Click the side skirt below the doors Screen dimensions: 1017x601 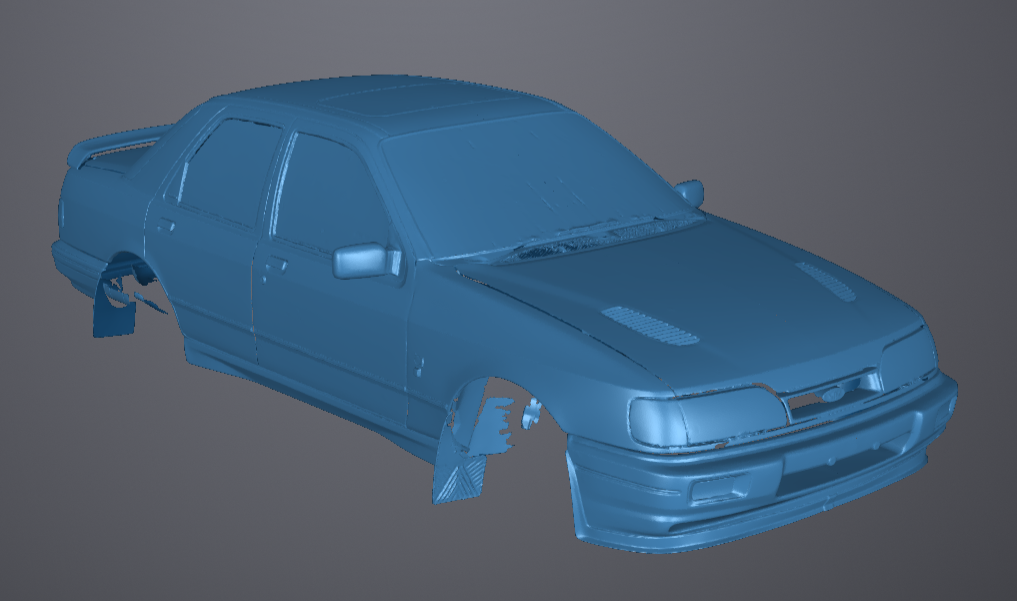pyautogui.click(x=300, y=385)
